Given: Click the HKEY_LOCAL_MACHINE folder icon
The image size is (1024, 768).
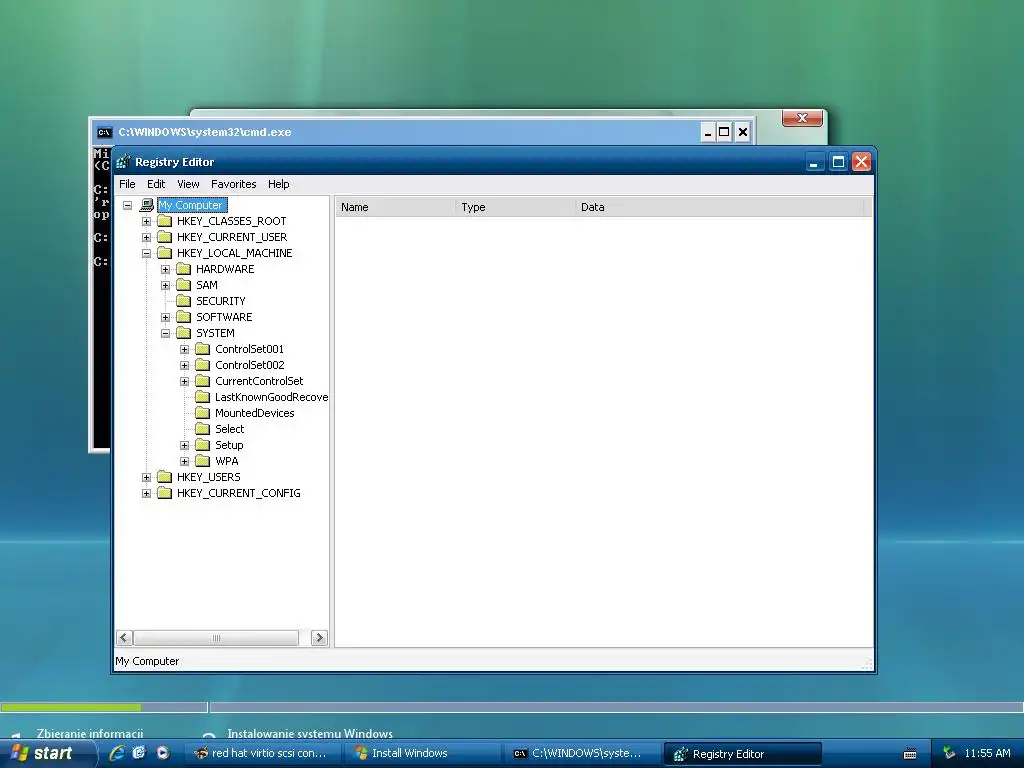Looking at the screenshot, I should (165, 253).
